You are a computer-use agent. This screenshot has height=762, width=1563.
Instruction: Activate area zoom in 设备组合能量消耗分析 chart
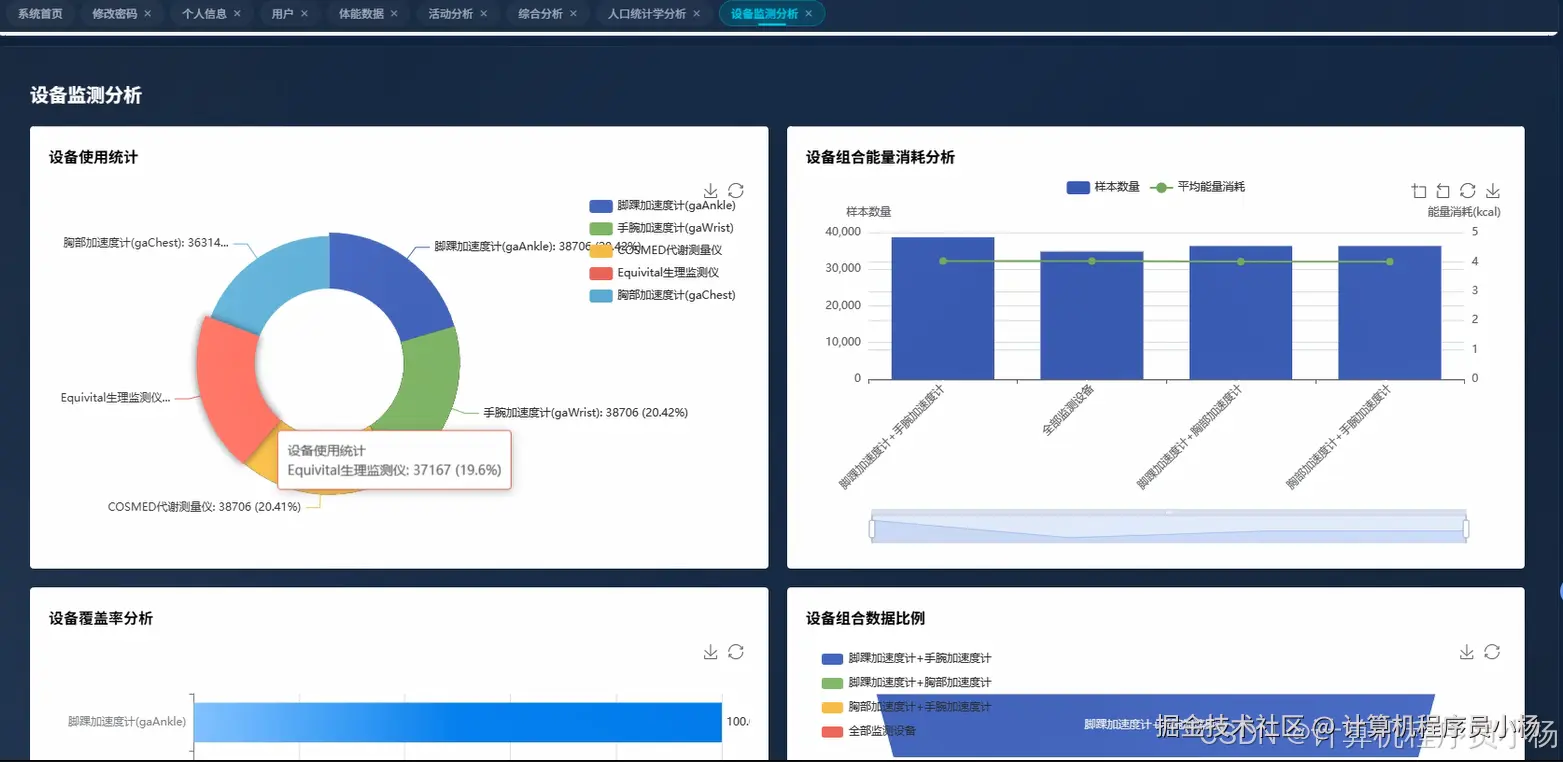(x=1418, y=191)
